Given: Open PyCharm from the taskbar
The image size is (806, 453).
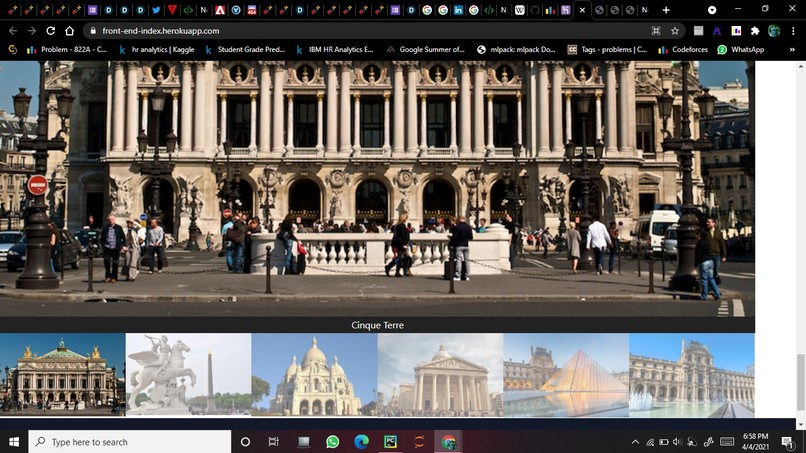Looking at the screenshot, I should (x=390, y=442).
